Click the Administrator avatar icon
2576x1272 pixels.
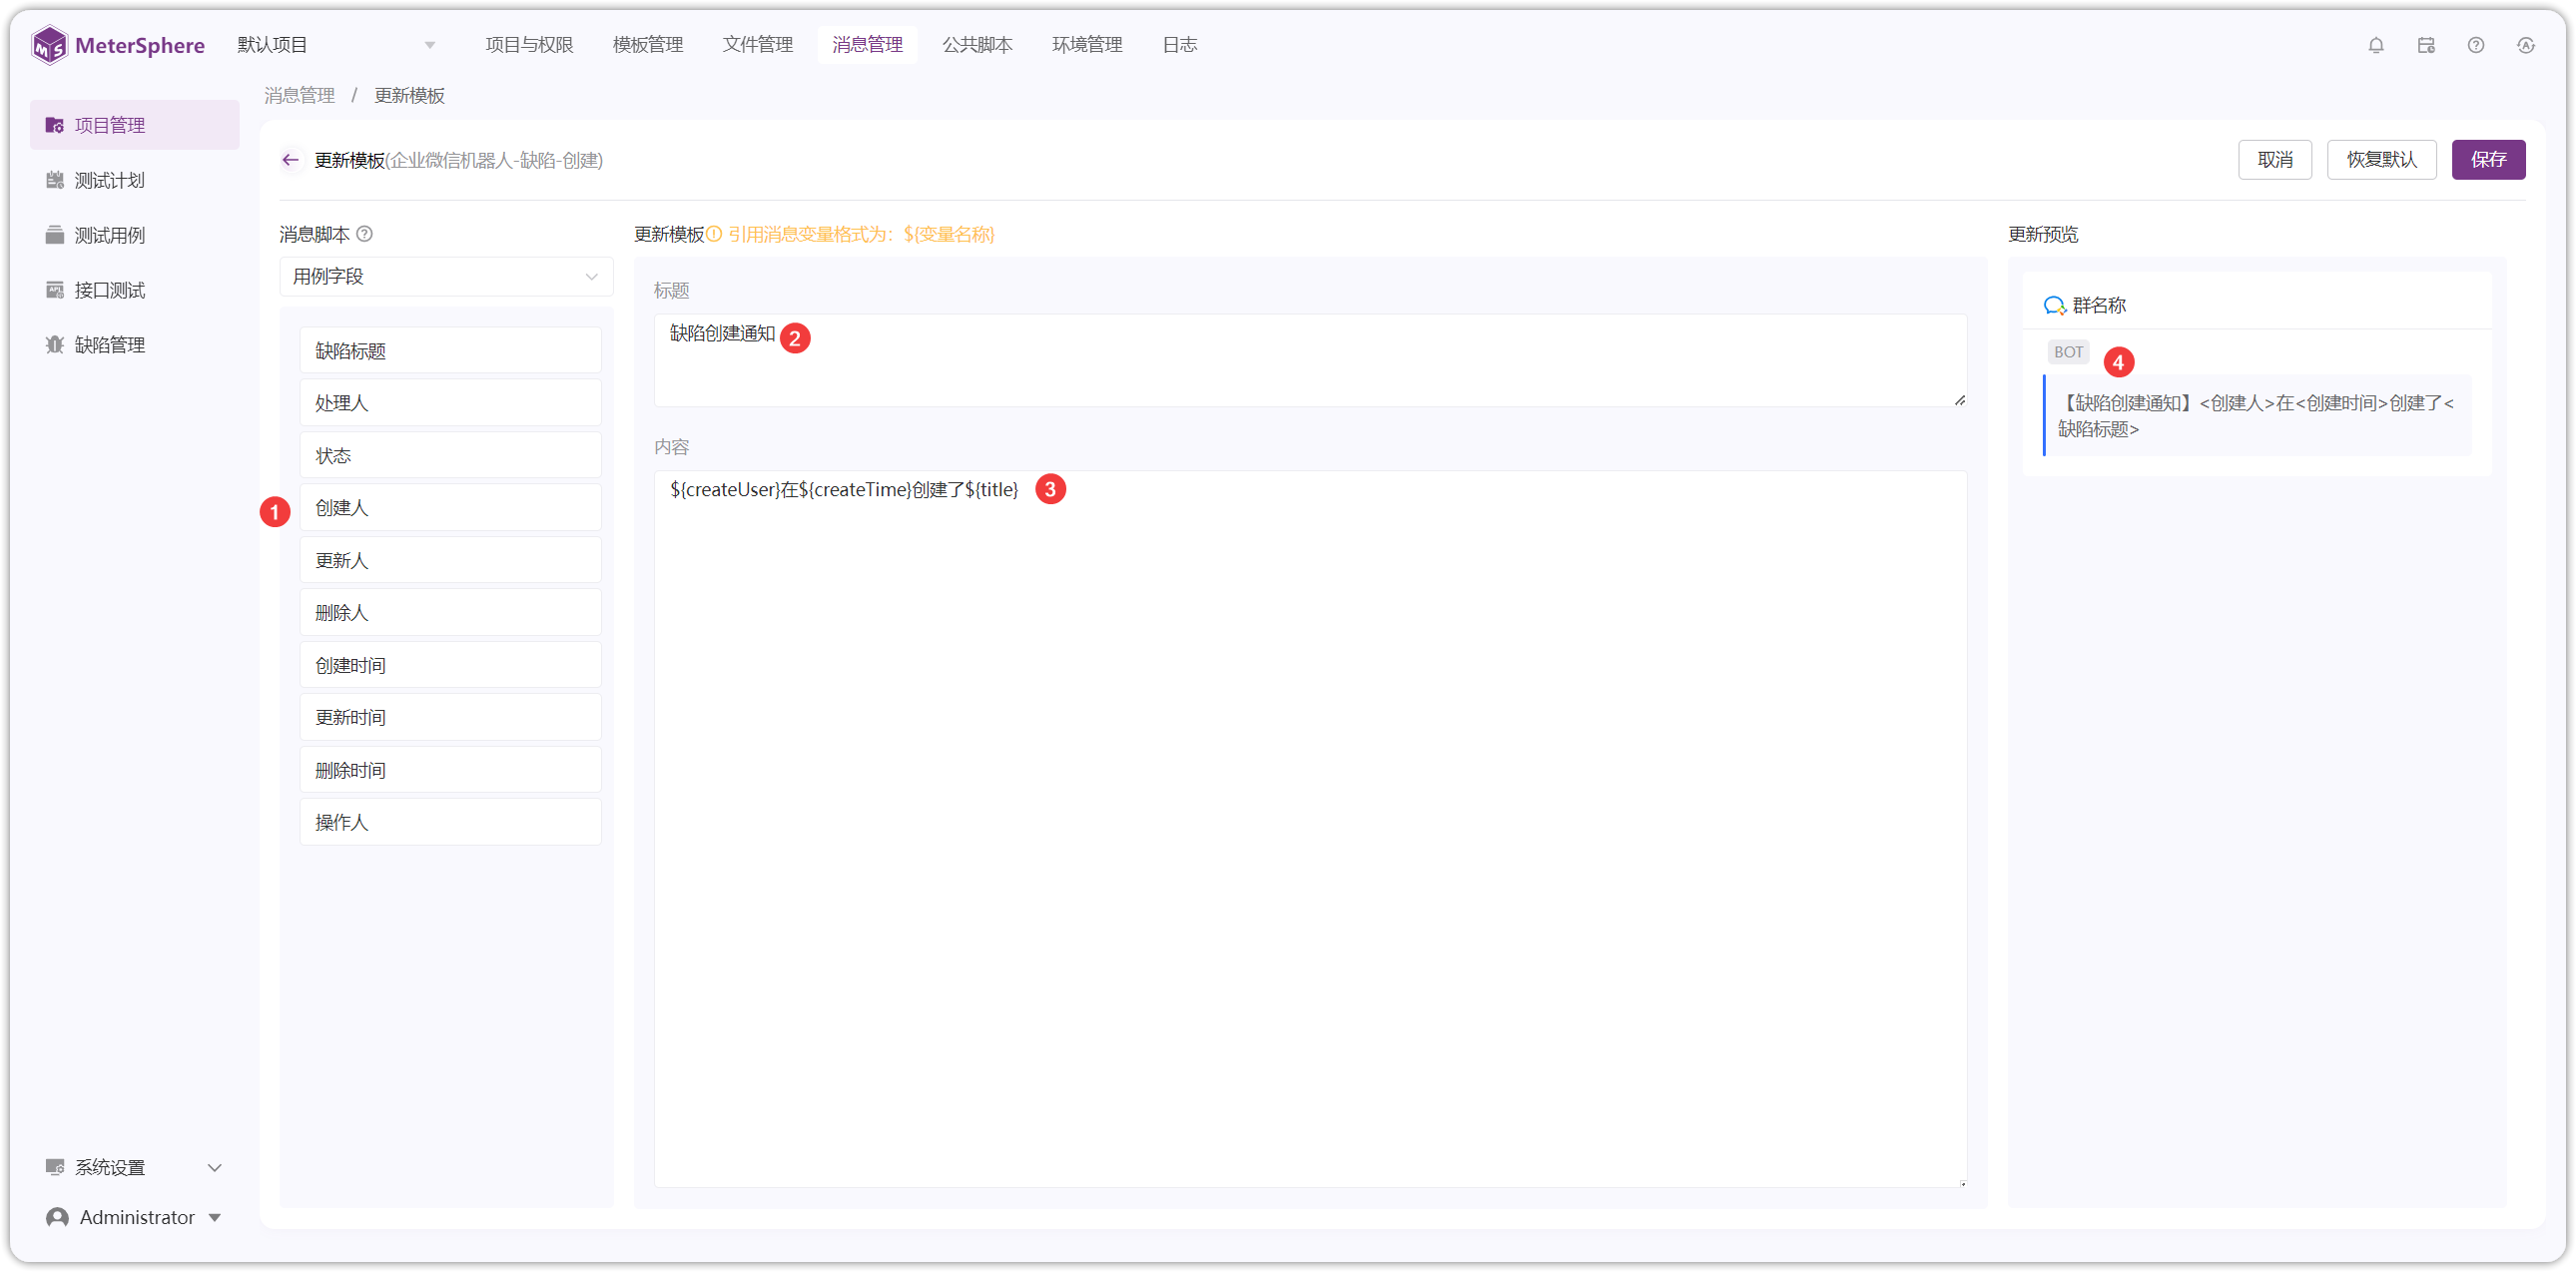(x=58, y=1217)
